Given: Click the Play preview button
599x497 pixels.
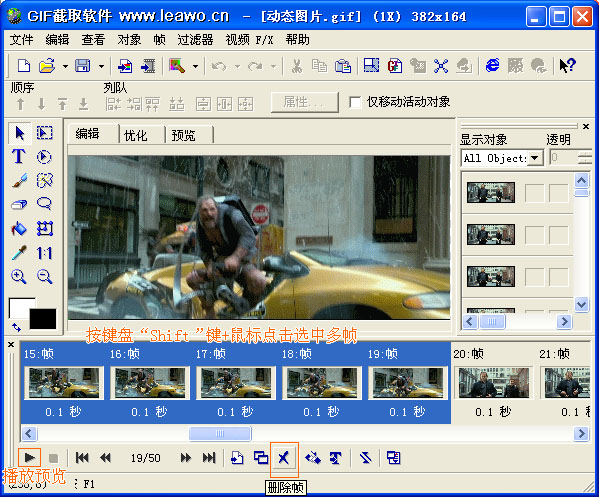Looking at the screenshot, I should [29, 457].
